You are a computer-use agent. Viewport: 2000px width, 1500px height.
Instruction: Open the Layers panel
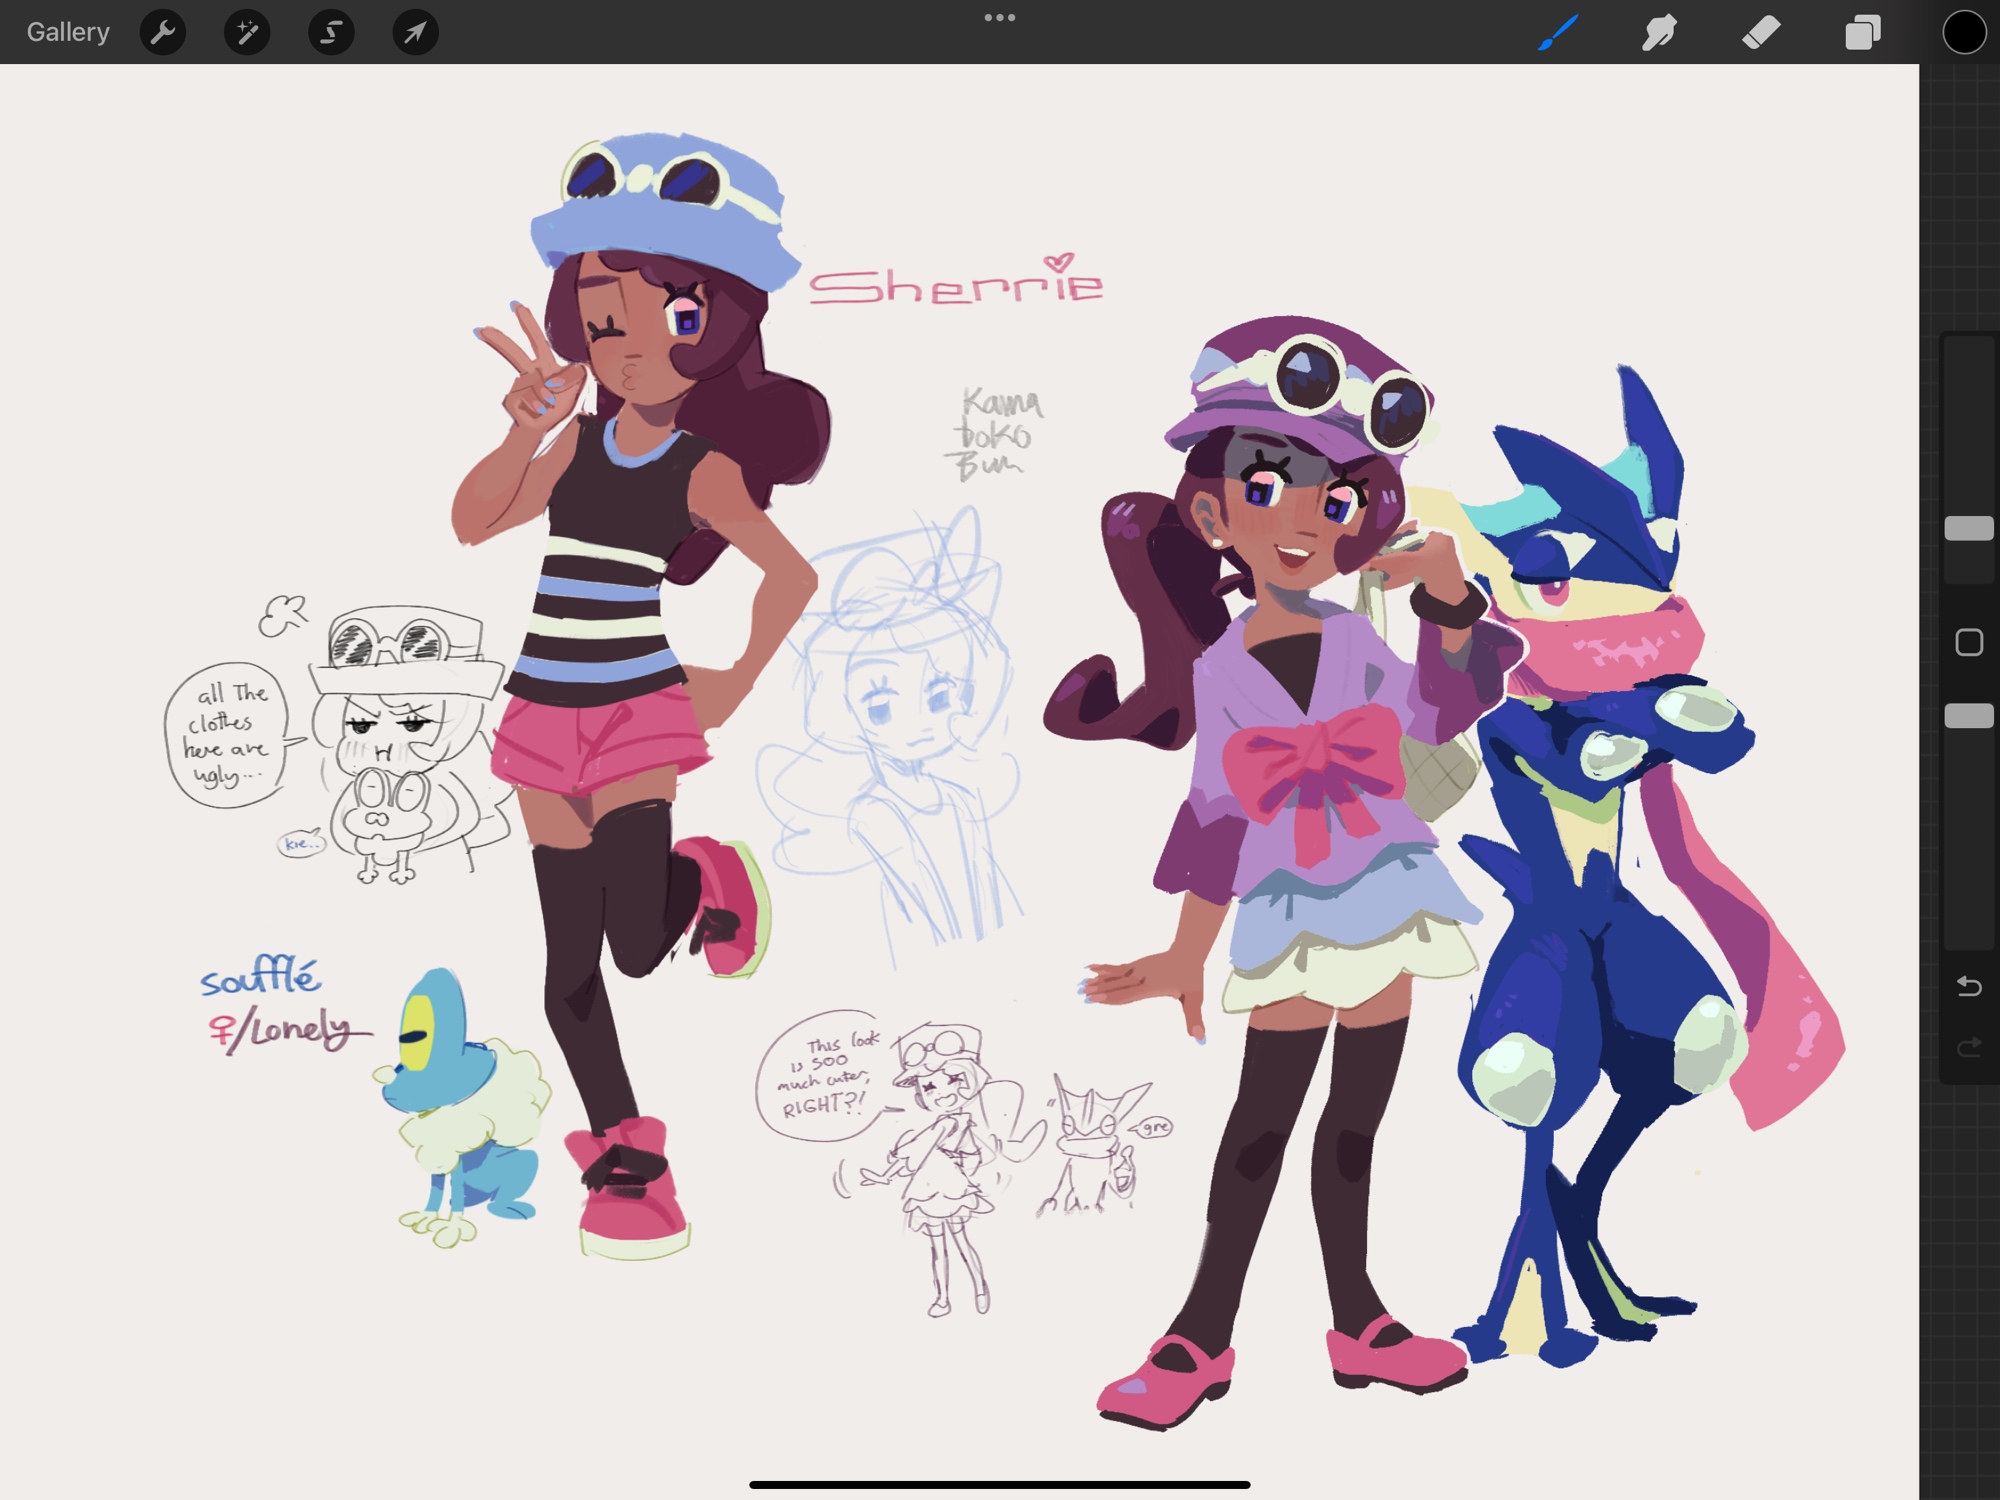point(1862,32)
